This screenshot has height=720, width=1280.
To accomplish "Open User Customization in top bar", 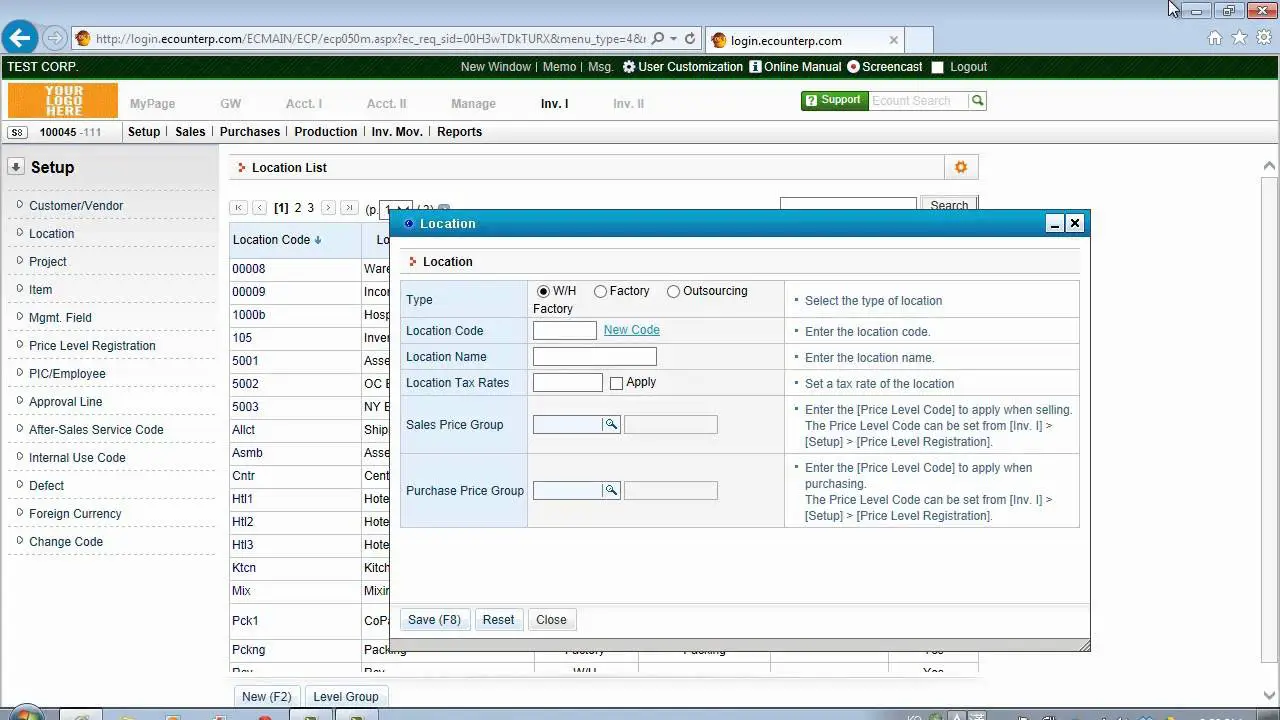I will pyautogui.click(x=682, y=67).
